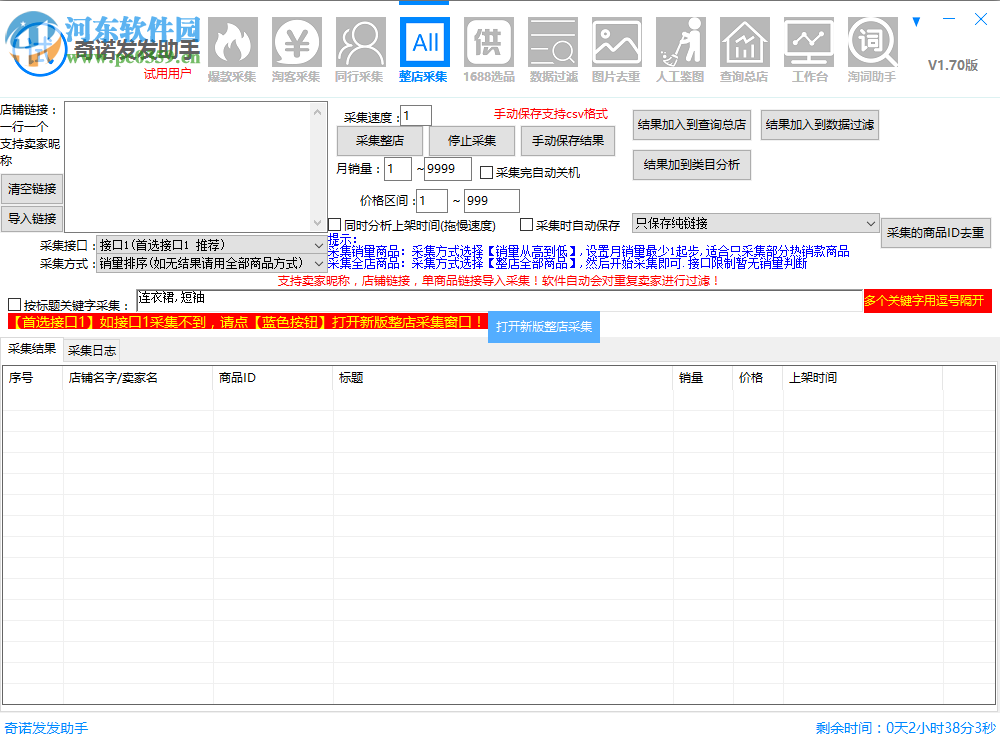
Task: Expand the 采集方式 dropdown
Action: (211, 263)
